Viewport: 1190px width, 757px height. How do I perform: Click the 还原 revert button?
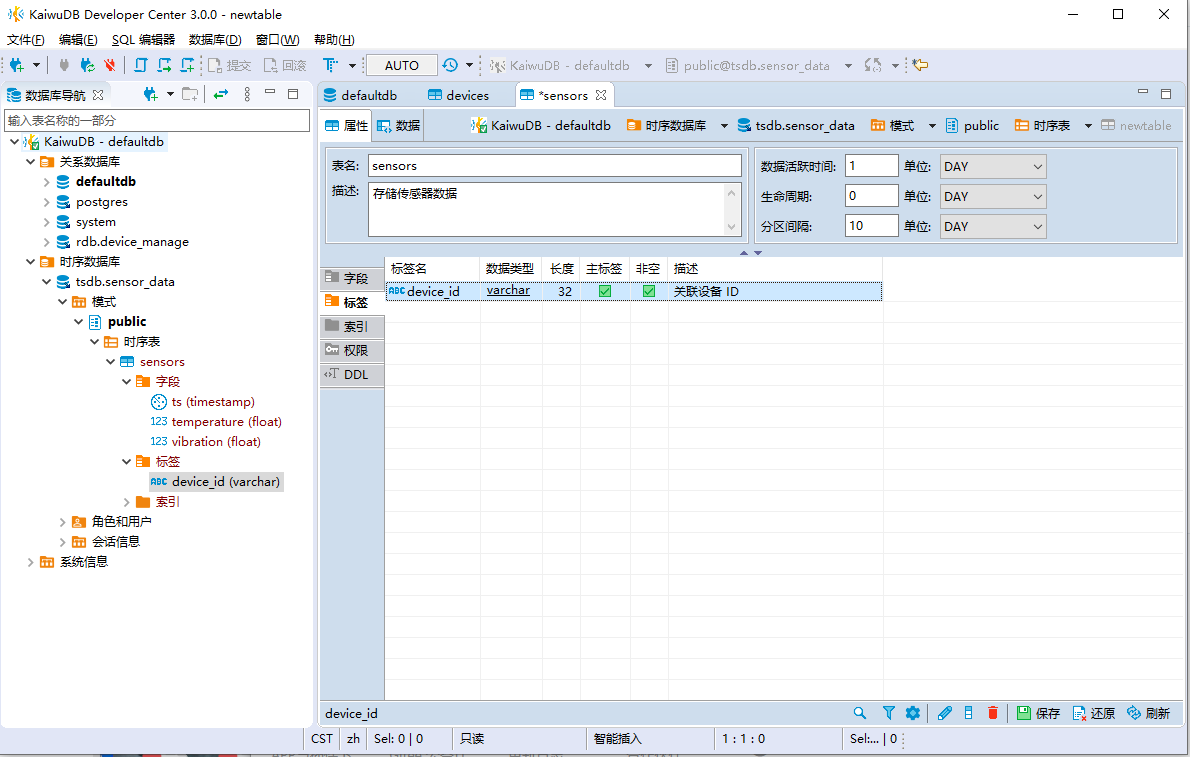(1094, 713)
